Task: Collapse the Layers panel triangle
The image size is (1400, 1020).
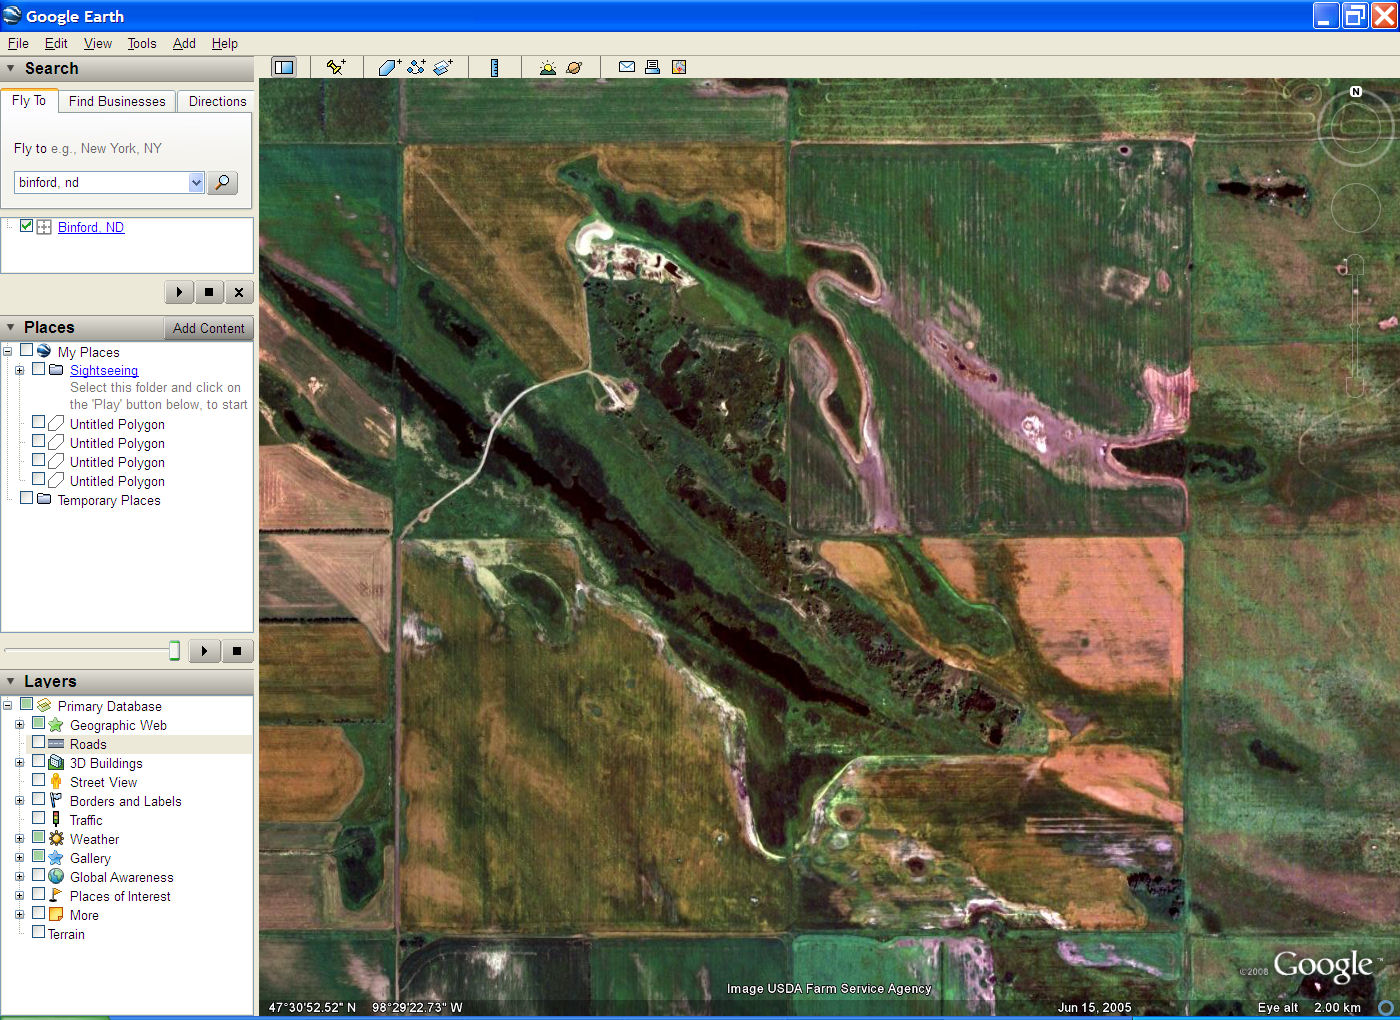Action: (11, 681)
